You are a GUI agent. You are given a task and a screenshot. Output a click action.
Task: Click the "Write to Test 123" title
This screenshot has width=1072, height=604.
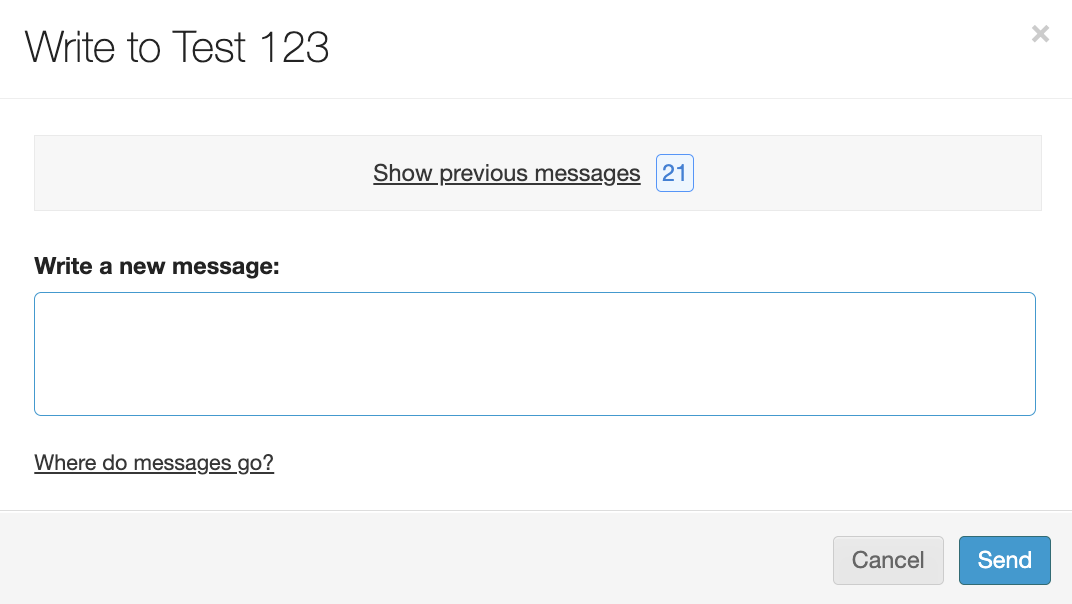tap(177, 47)
